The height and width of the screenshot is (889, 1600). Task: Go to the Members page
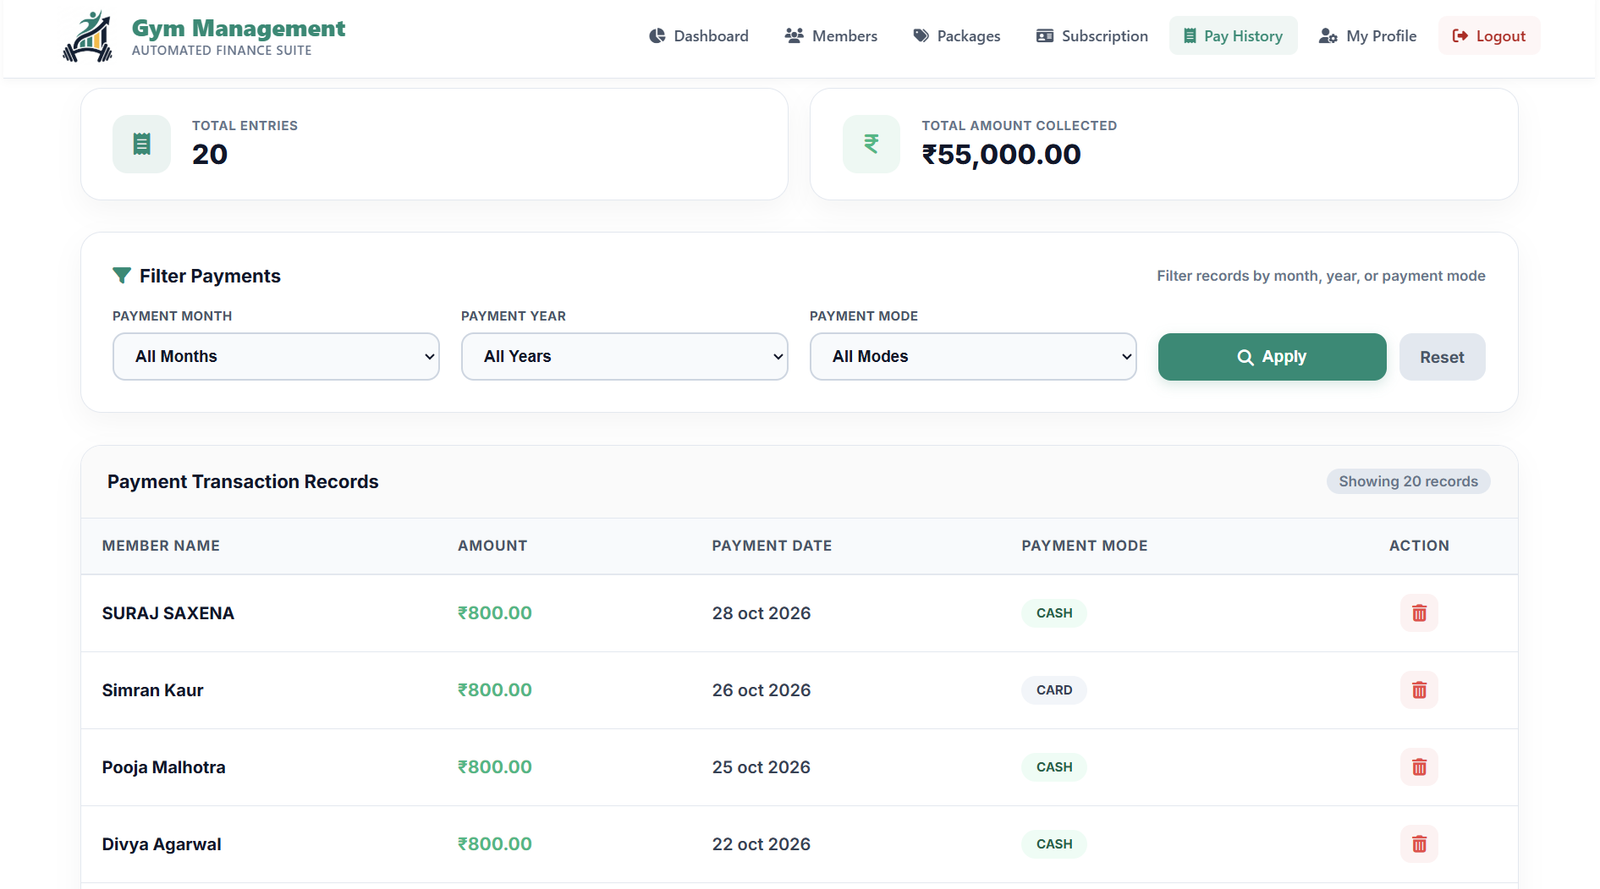click(831, 36)
